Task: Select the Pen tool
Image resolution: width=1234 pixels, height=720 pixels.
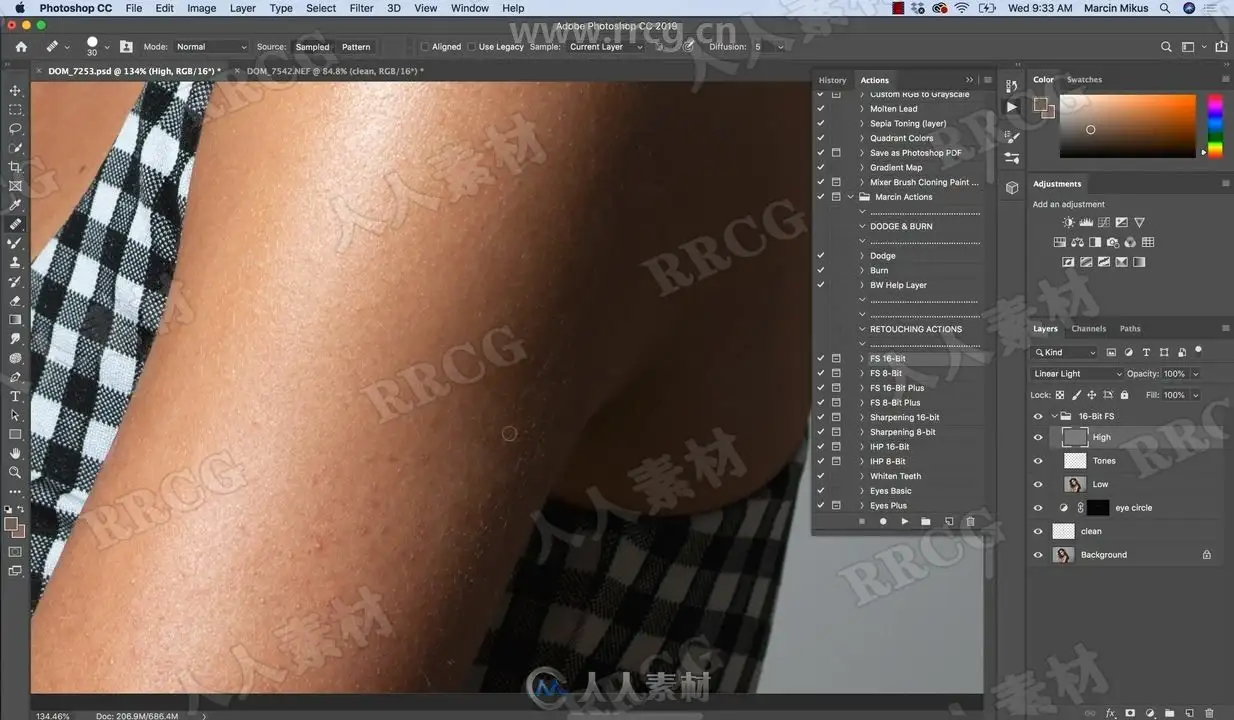Action: click(x=15, y=377)
